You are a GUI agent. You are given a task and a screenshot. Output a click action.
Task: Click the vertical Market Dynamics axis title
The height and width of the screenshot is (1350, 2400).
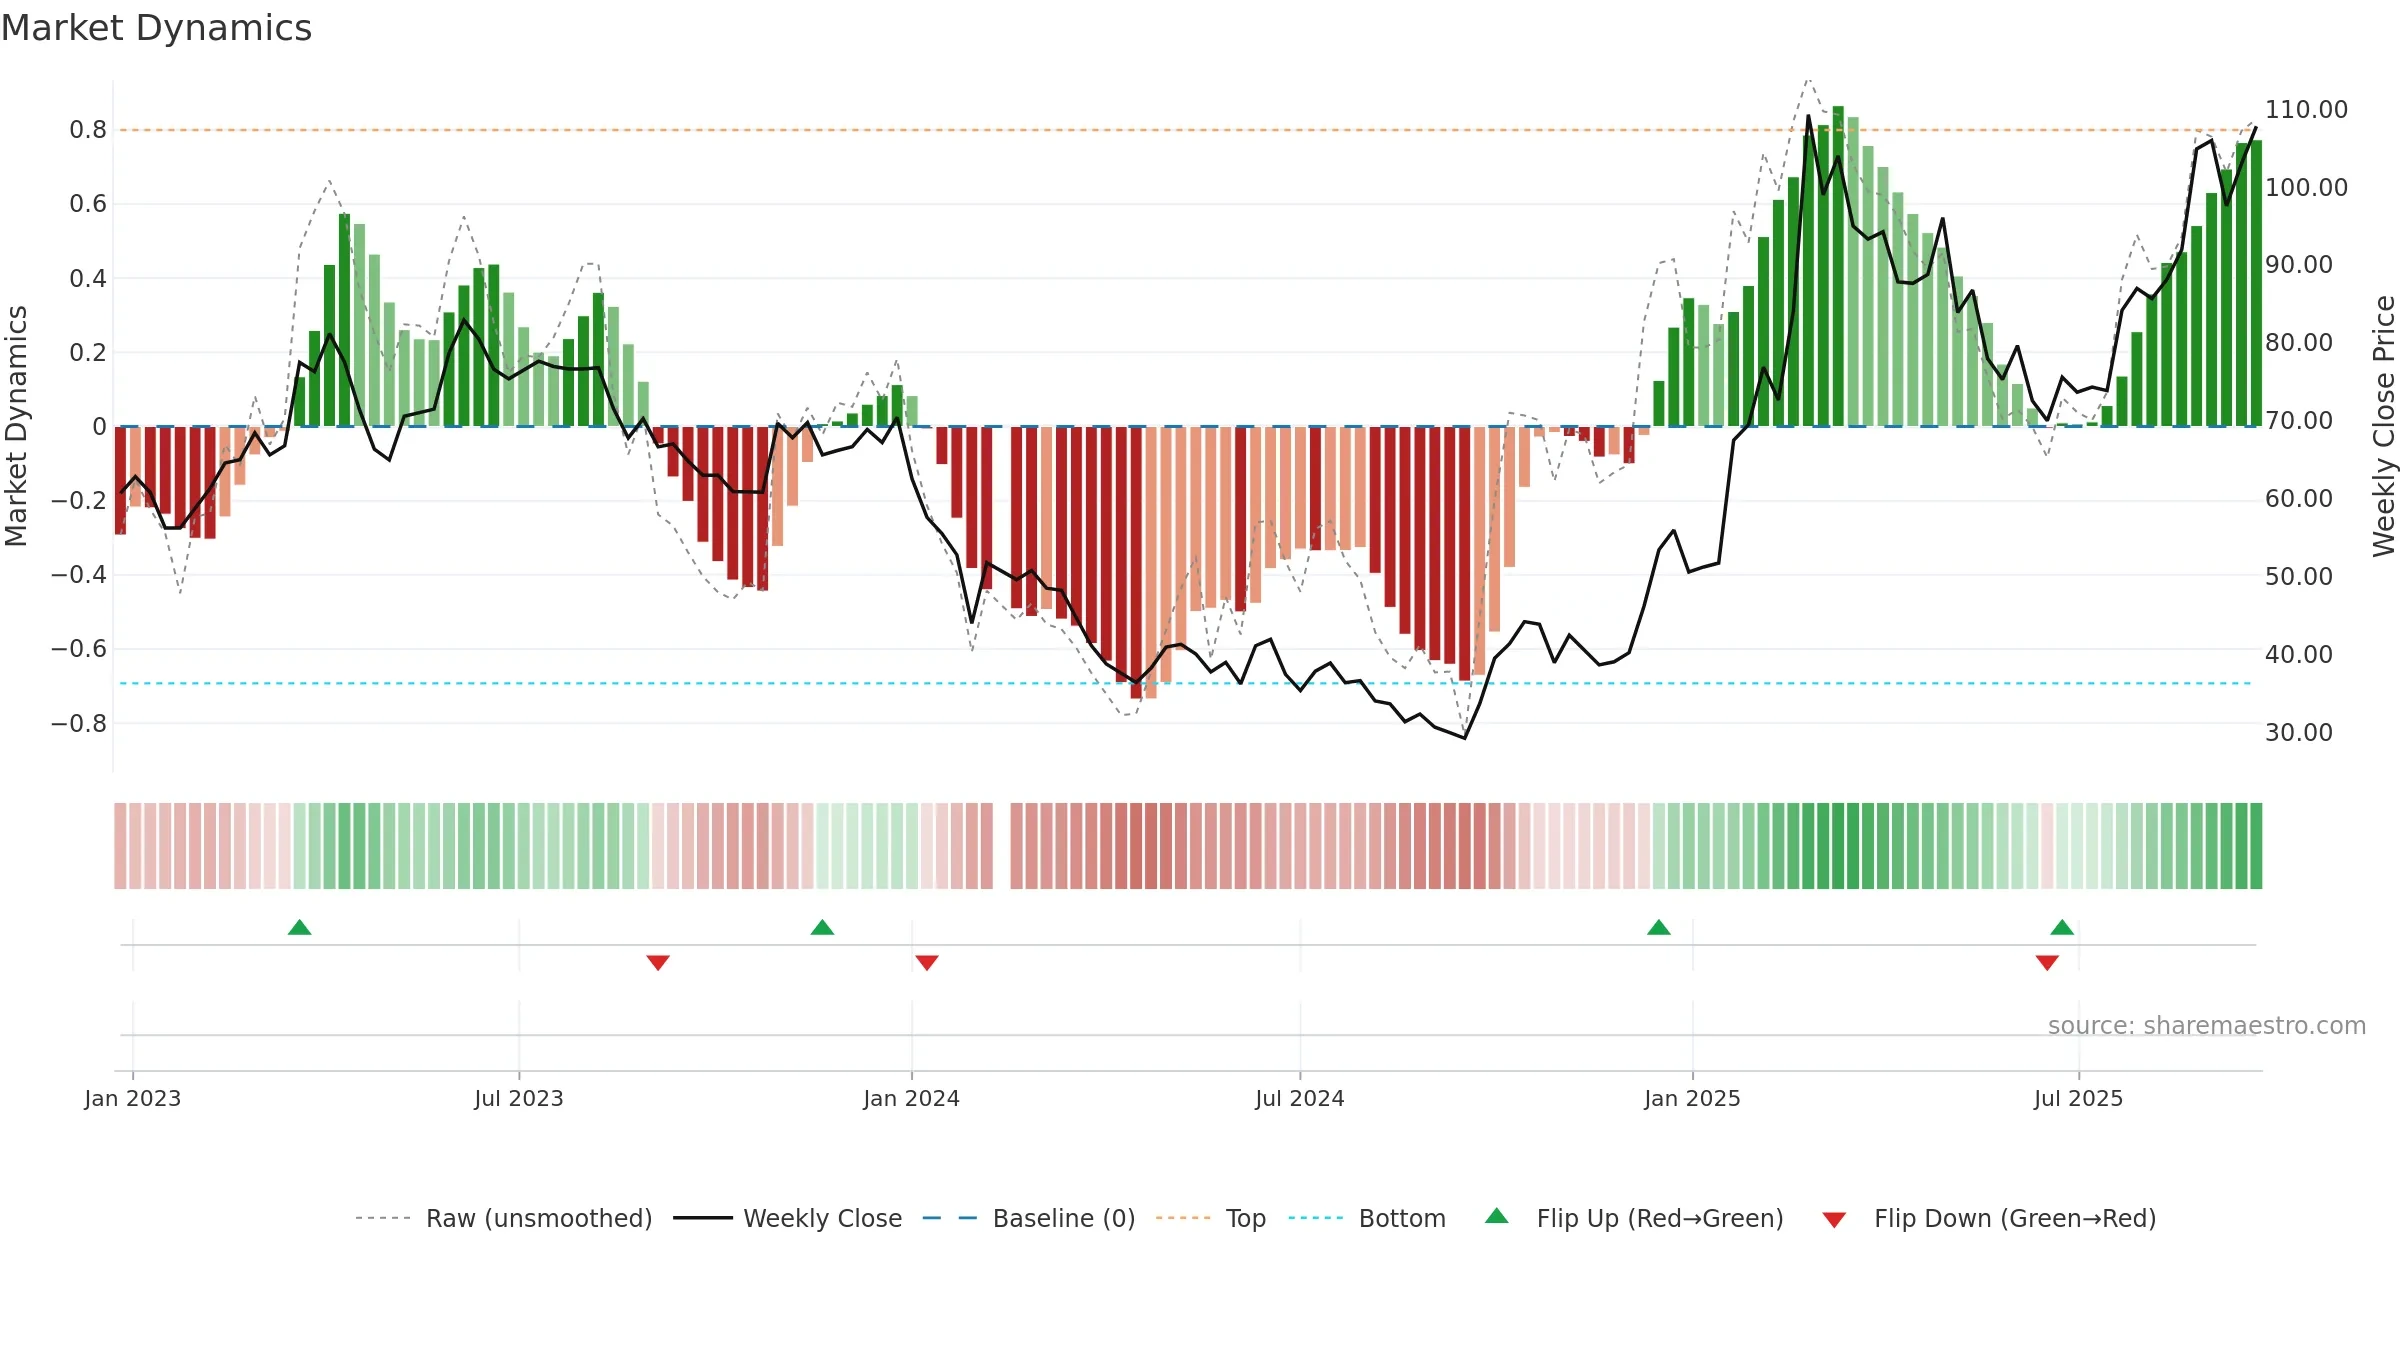[16, 426]
